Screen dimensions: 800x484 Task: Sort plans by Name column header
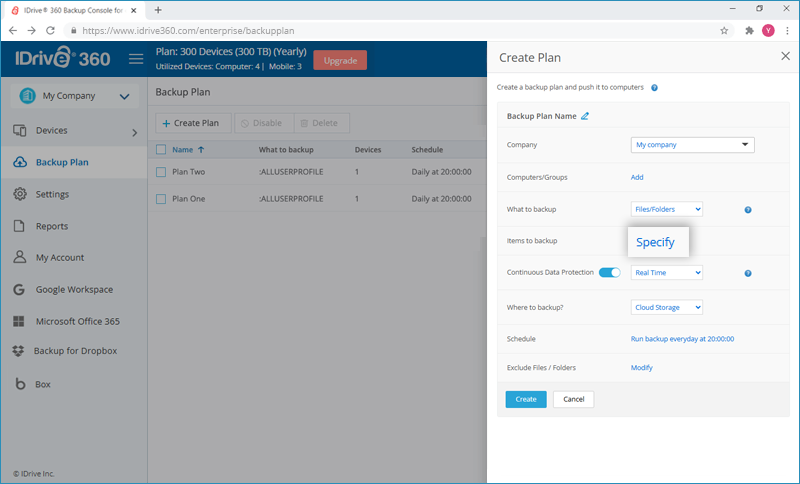point(182,150)
